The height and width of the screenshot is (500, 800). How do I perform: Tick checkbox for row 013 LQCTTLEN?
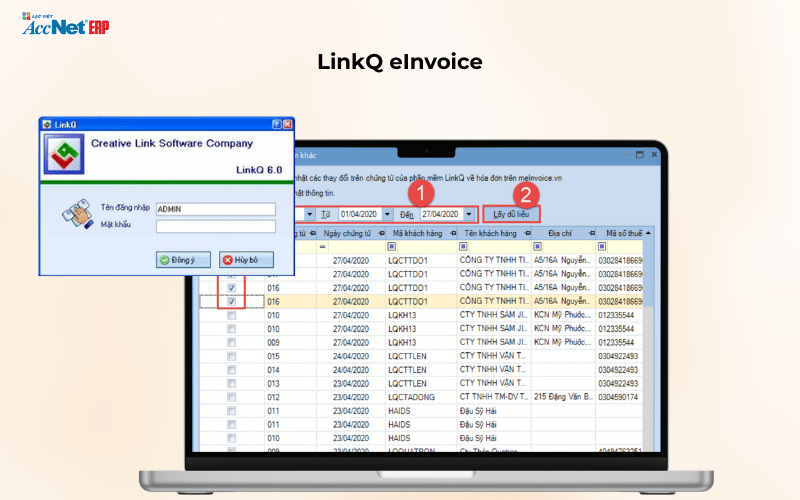coord(232,383)
